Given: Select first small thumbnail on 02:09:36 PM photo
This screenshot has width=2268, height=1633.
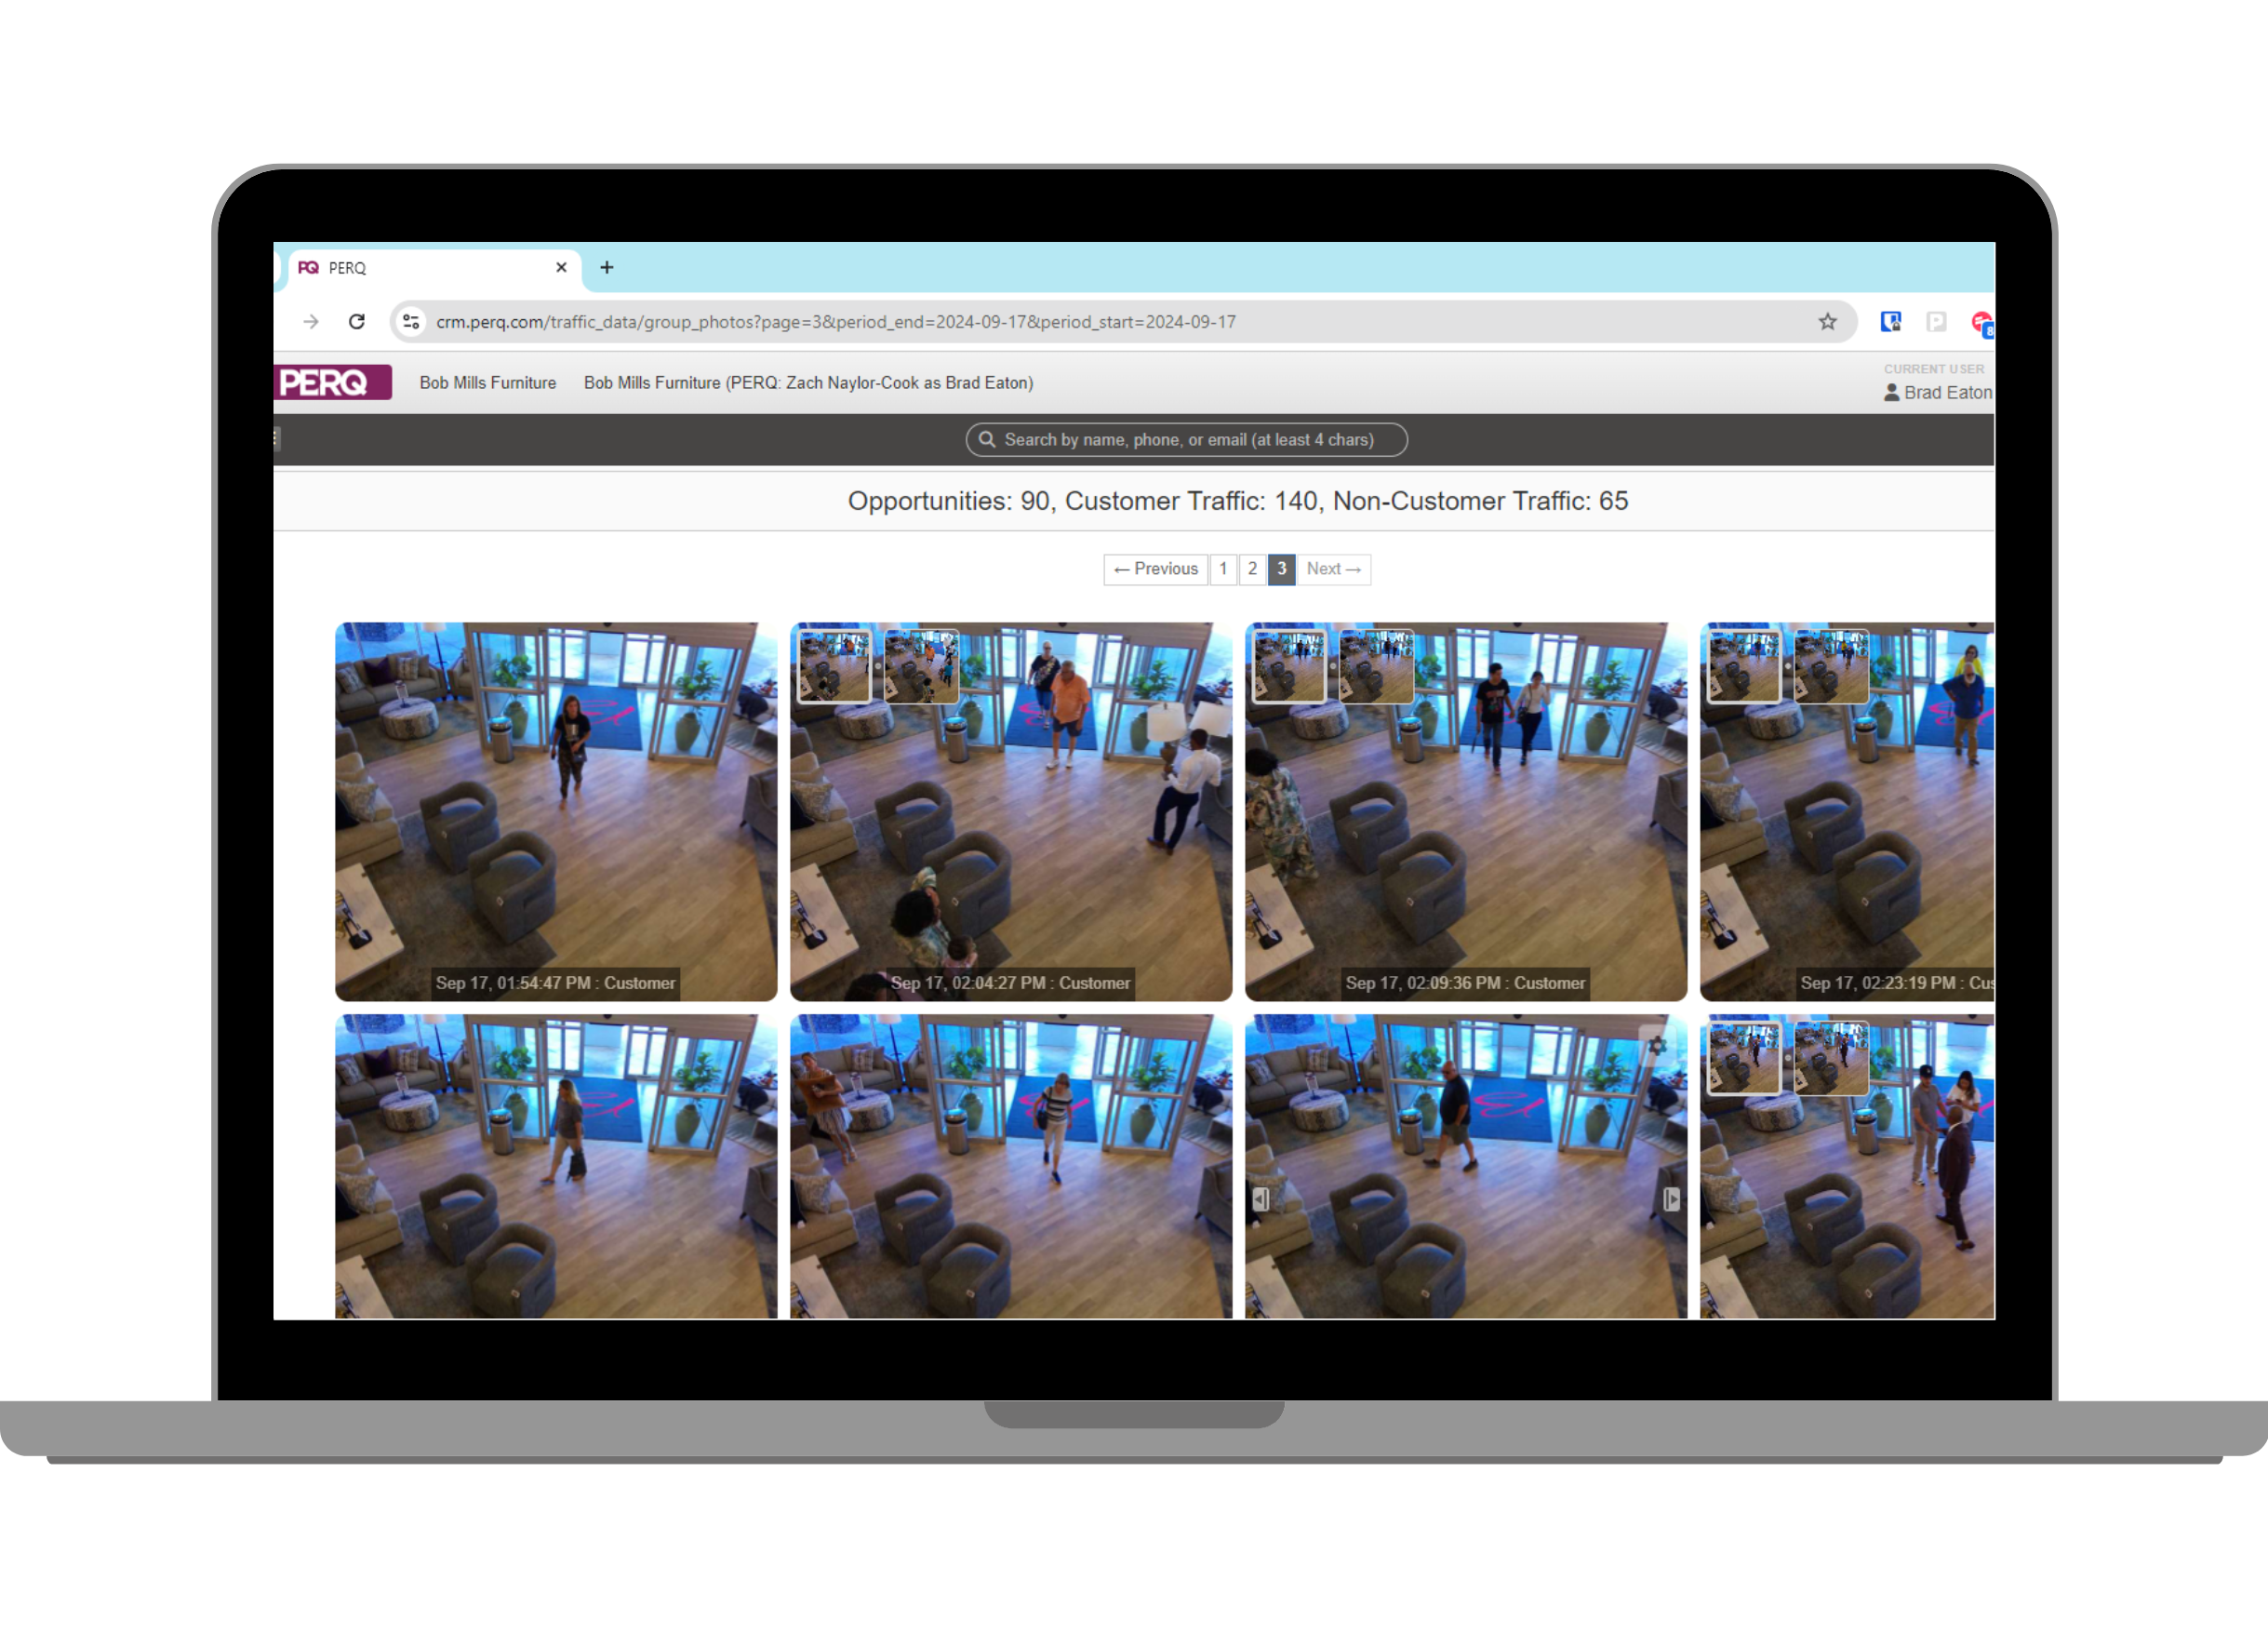Looking at the screenshot, I should 1289,665.
